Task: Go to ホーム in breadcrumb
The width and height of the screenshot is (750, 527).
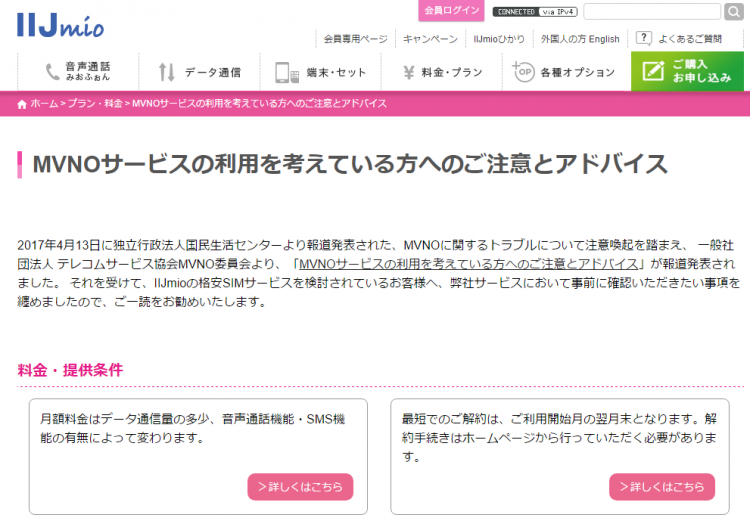Action: 44,104
